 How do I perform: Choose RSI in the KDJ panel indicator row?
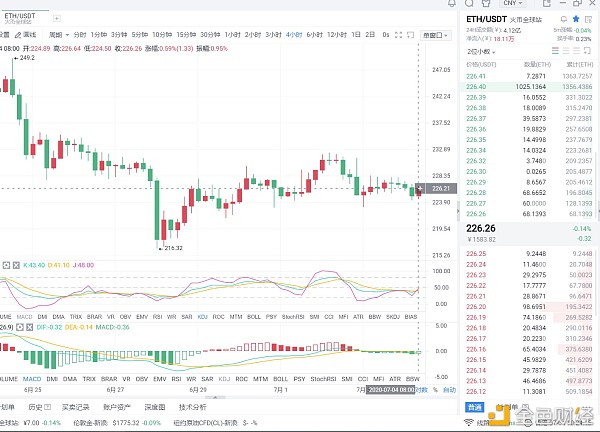tap(157, 317)
